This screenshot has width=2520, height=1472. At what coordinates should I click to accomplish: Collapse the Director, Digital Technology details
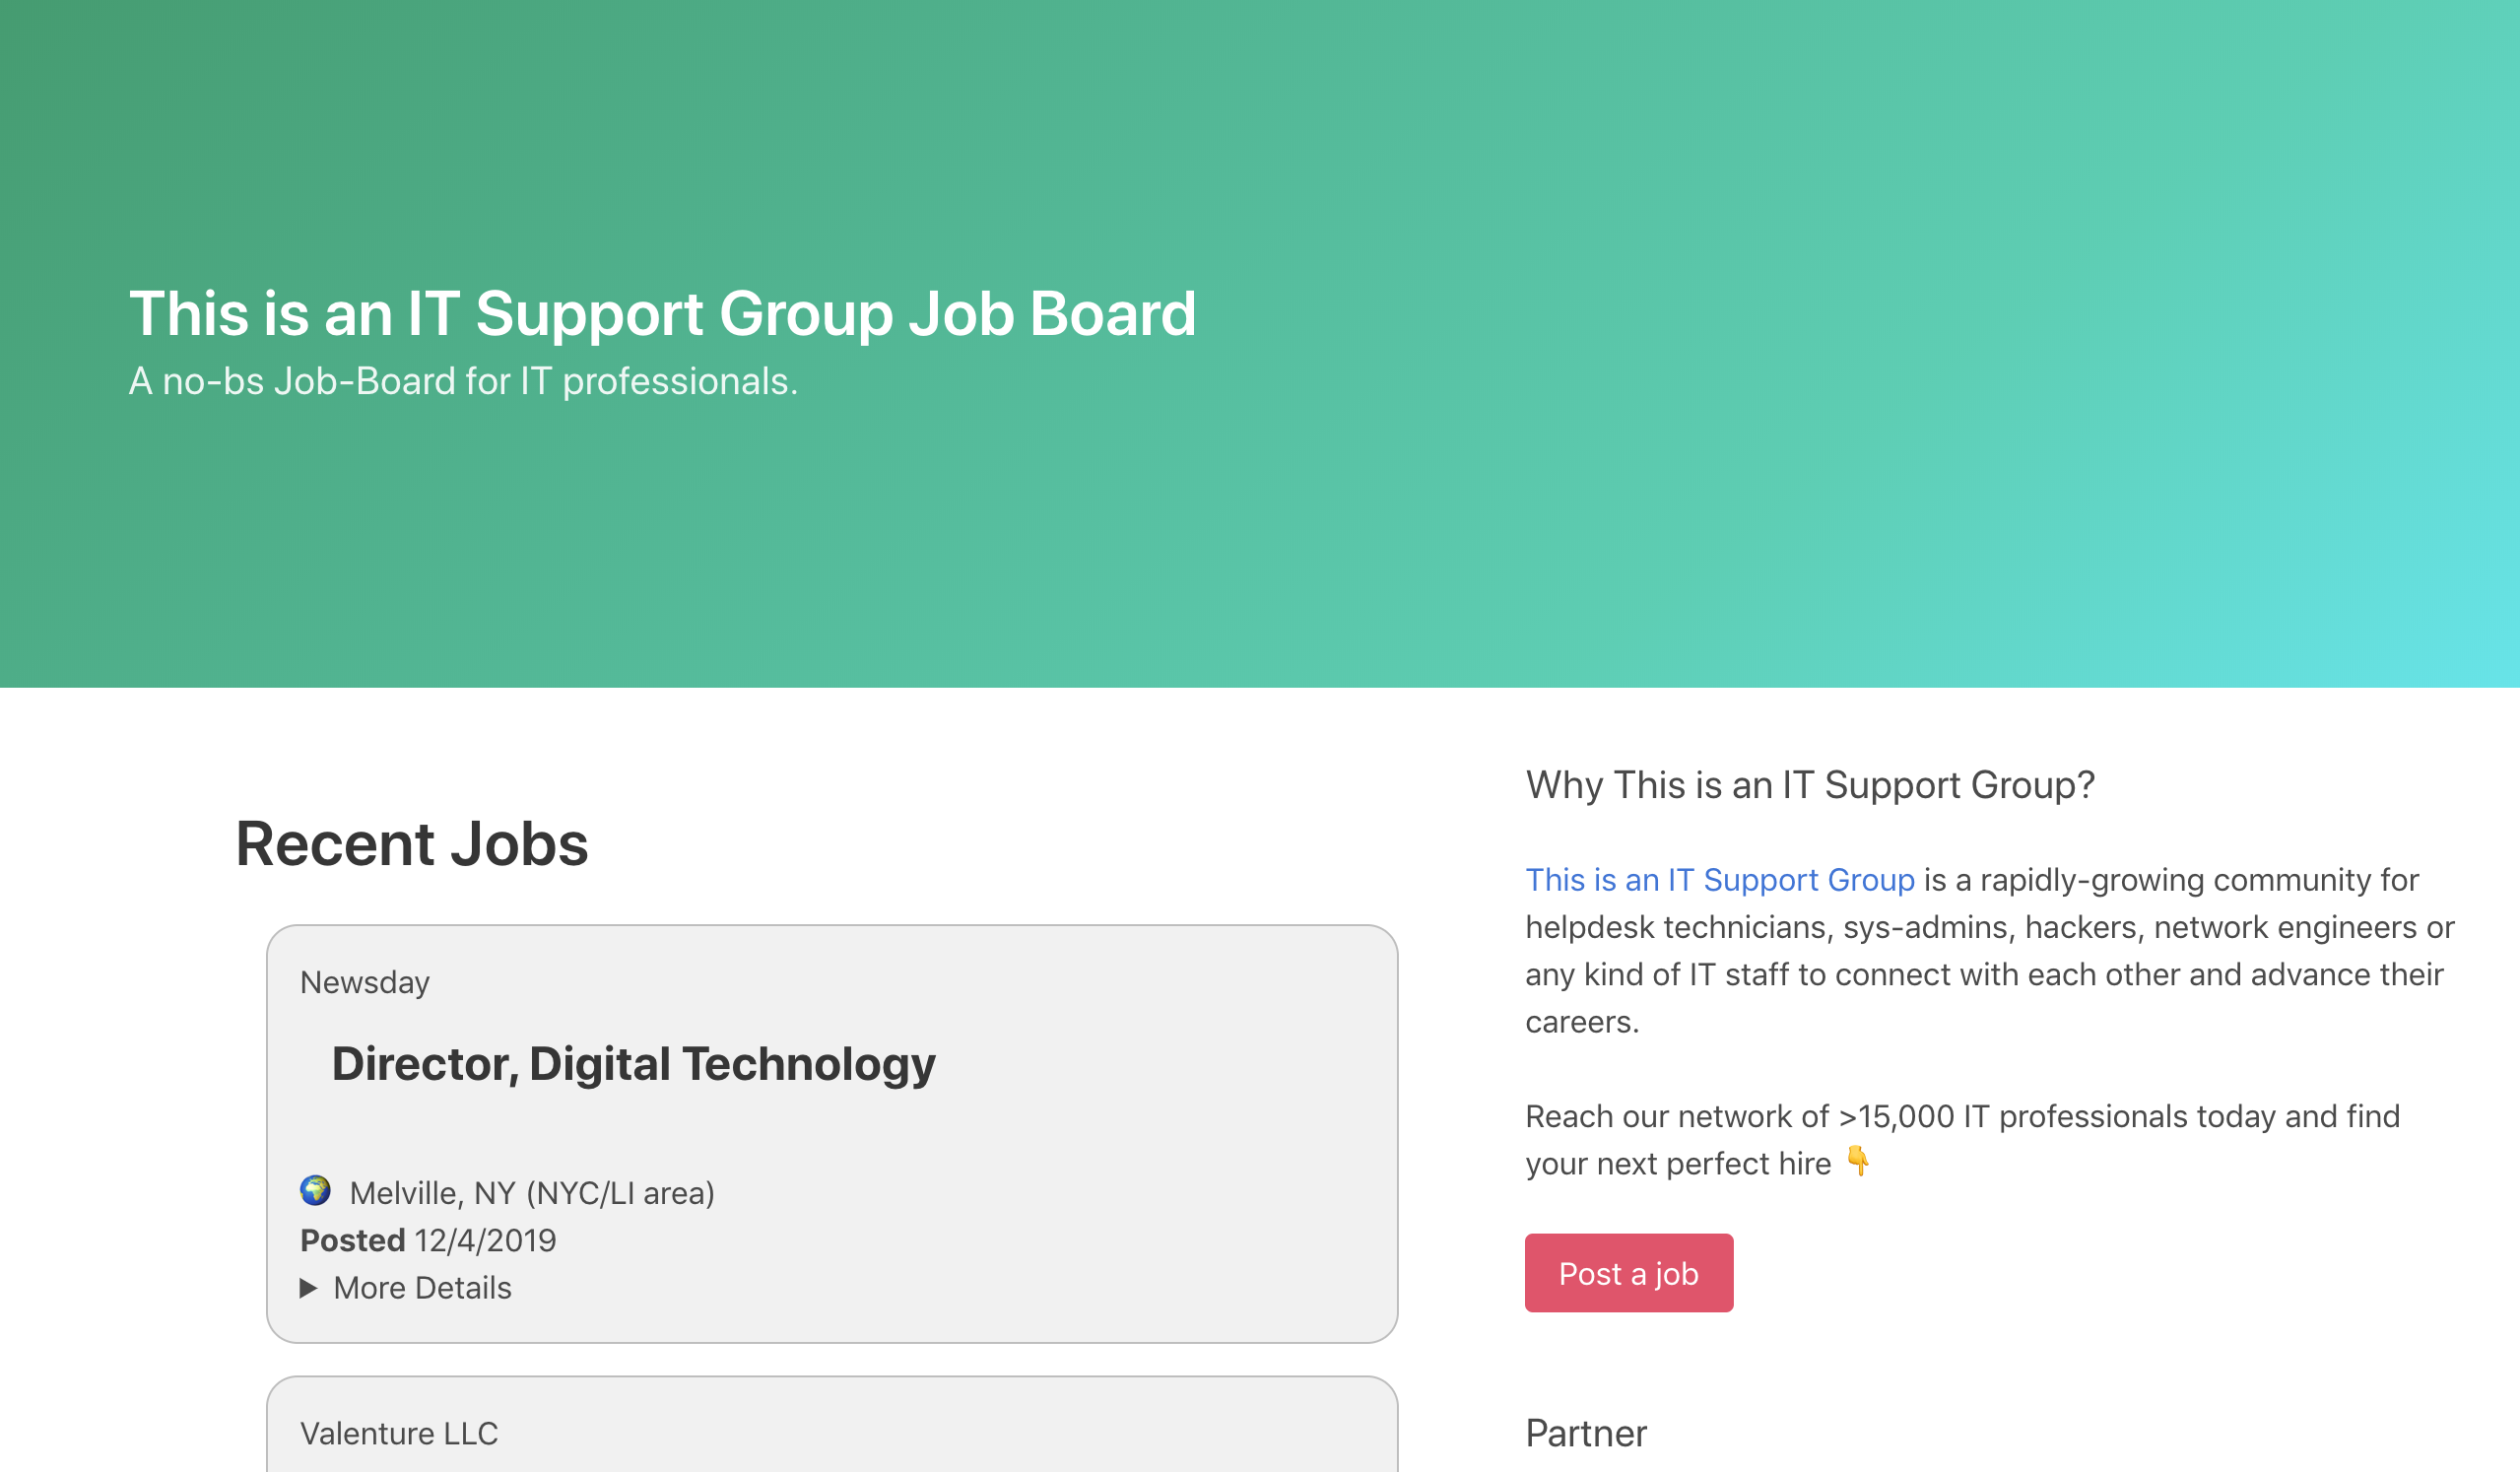[421, 1288]
